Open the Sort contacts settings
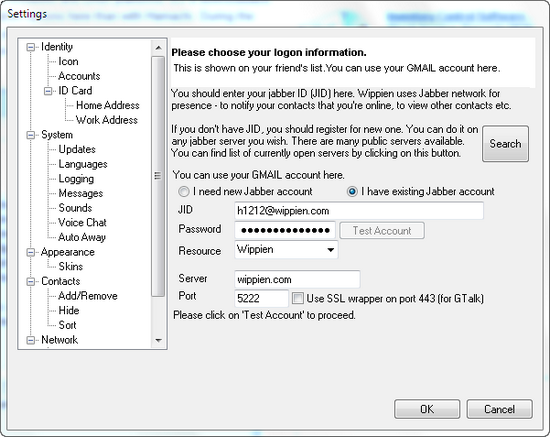The width and height of the screenshot is (550, 437). pos(67,325)
